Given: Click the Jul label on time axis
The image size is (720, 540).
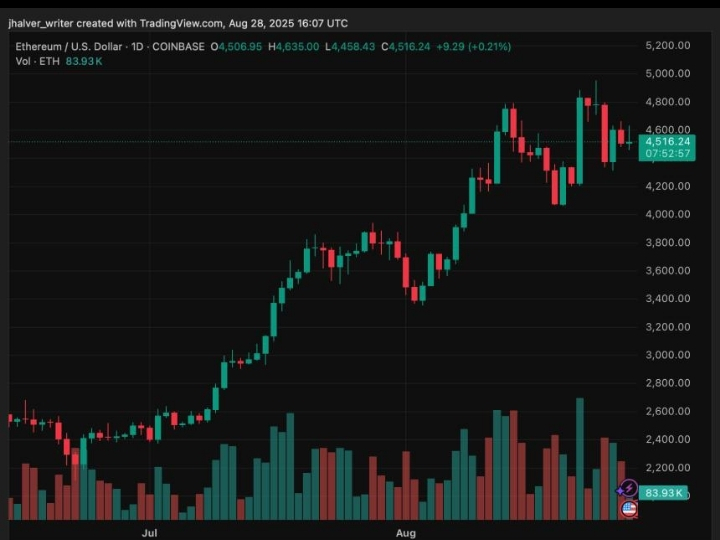Looking at the screenshot, I should pos(149,533).
